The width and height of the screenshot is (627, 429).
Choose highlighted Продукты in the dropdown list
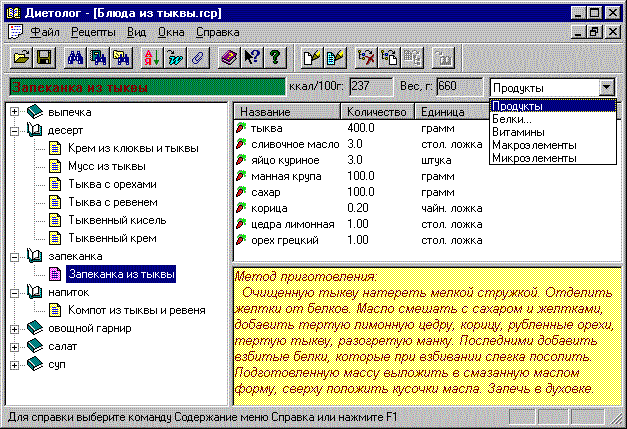point(553,106)
